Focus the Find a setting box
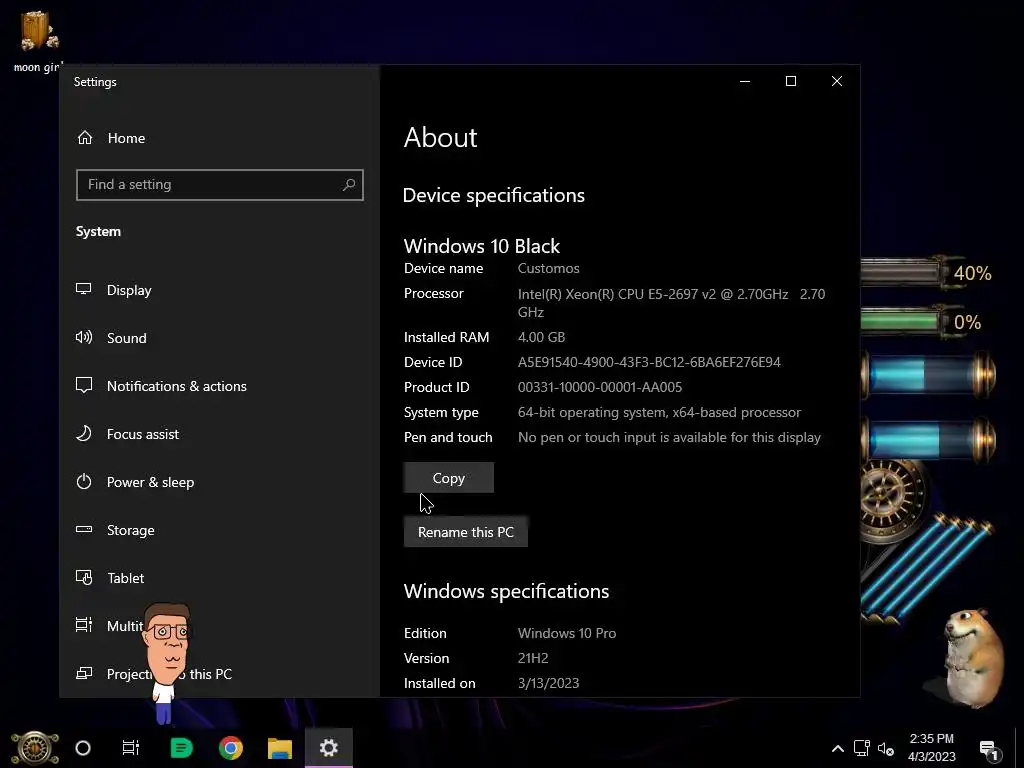1024x768 pixels. (219, 185)
